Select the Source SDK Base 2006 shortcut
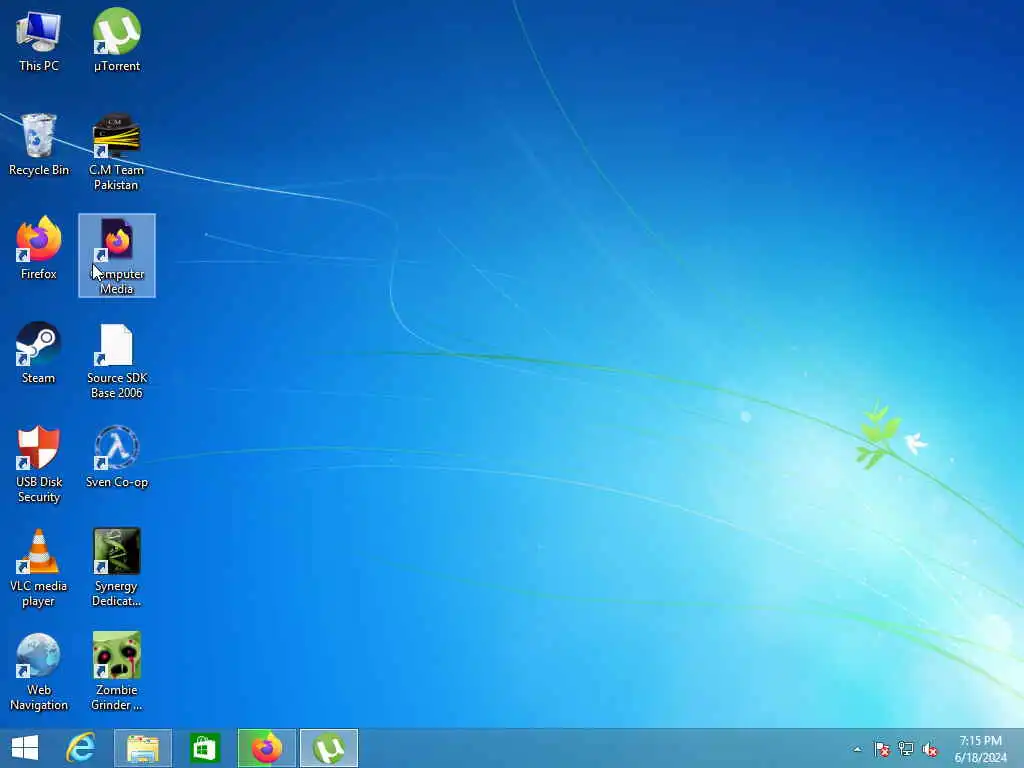This screenshot has height=768, width=1024. coord(117,360)
